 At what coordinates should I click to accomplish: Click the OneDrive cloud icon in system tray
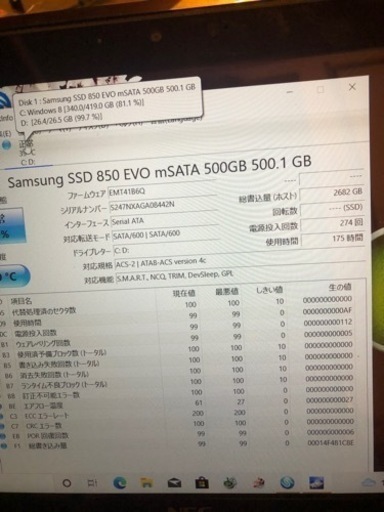pos(369,482)
